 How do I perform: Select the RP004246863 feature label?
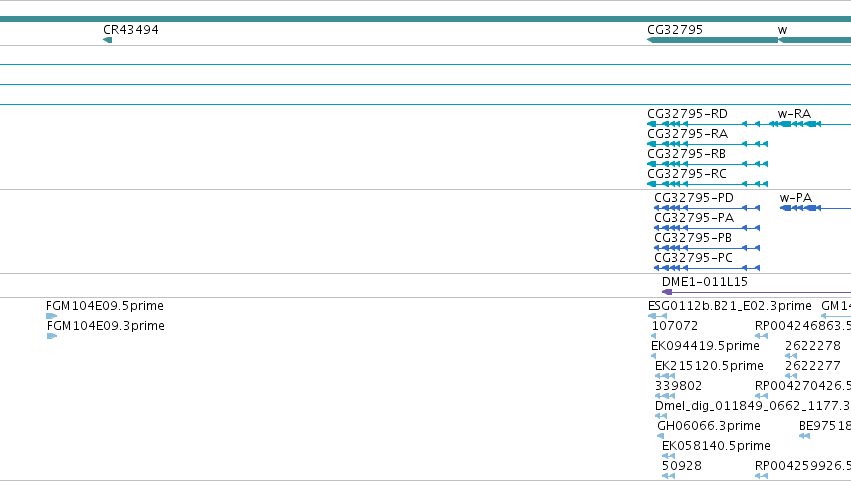(803, 326)
